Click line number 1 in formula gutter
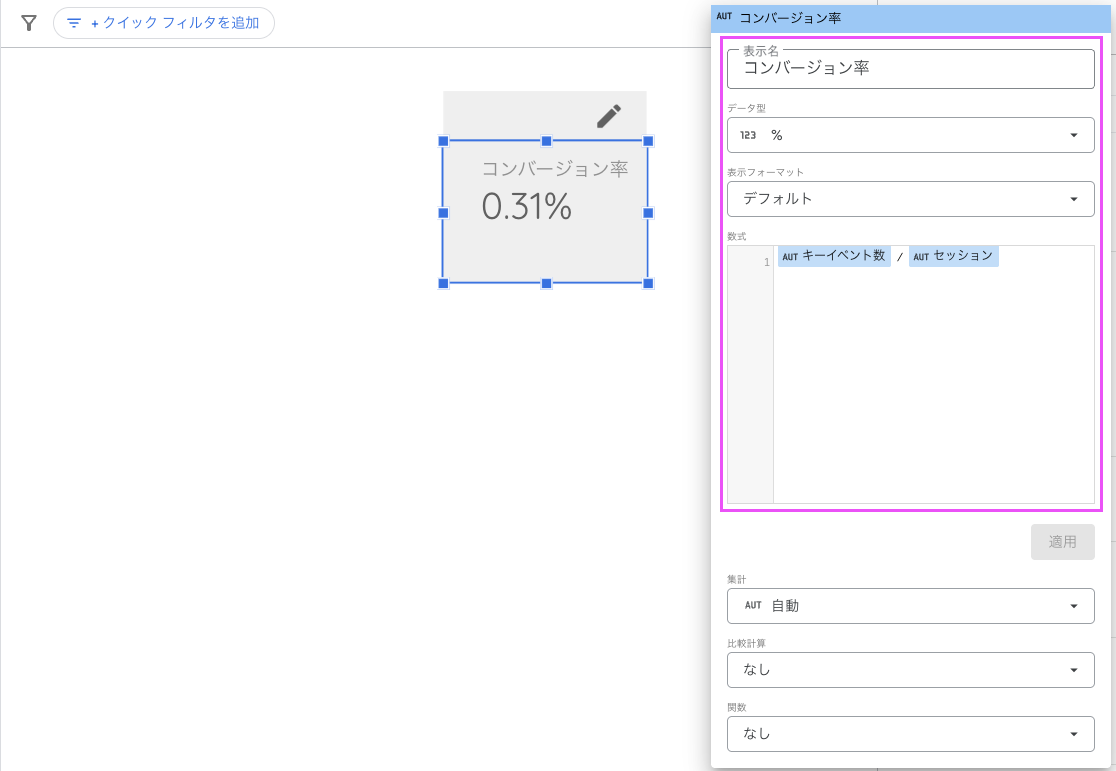1116x771 pixels. 767,262
